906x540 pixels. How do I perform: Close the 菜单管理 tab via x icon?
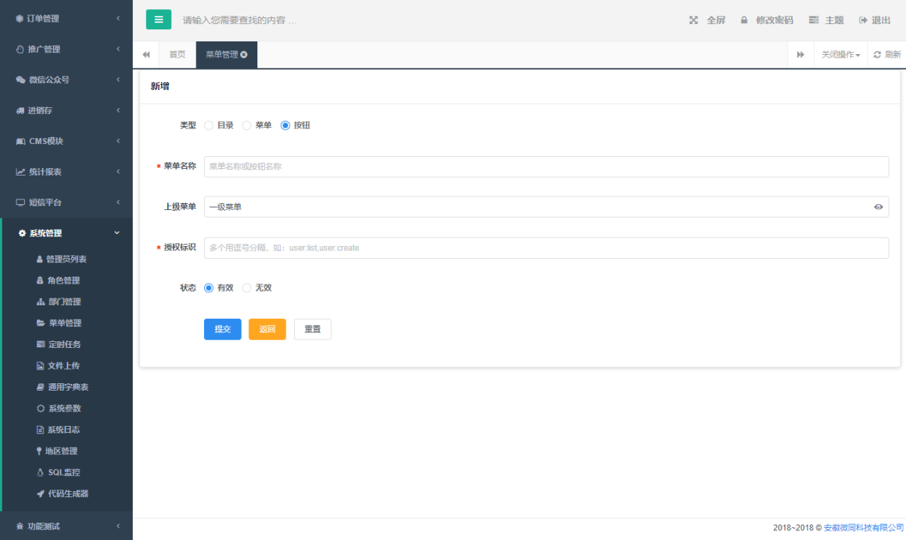pyautogui.click(x=244, y=54)
